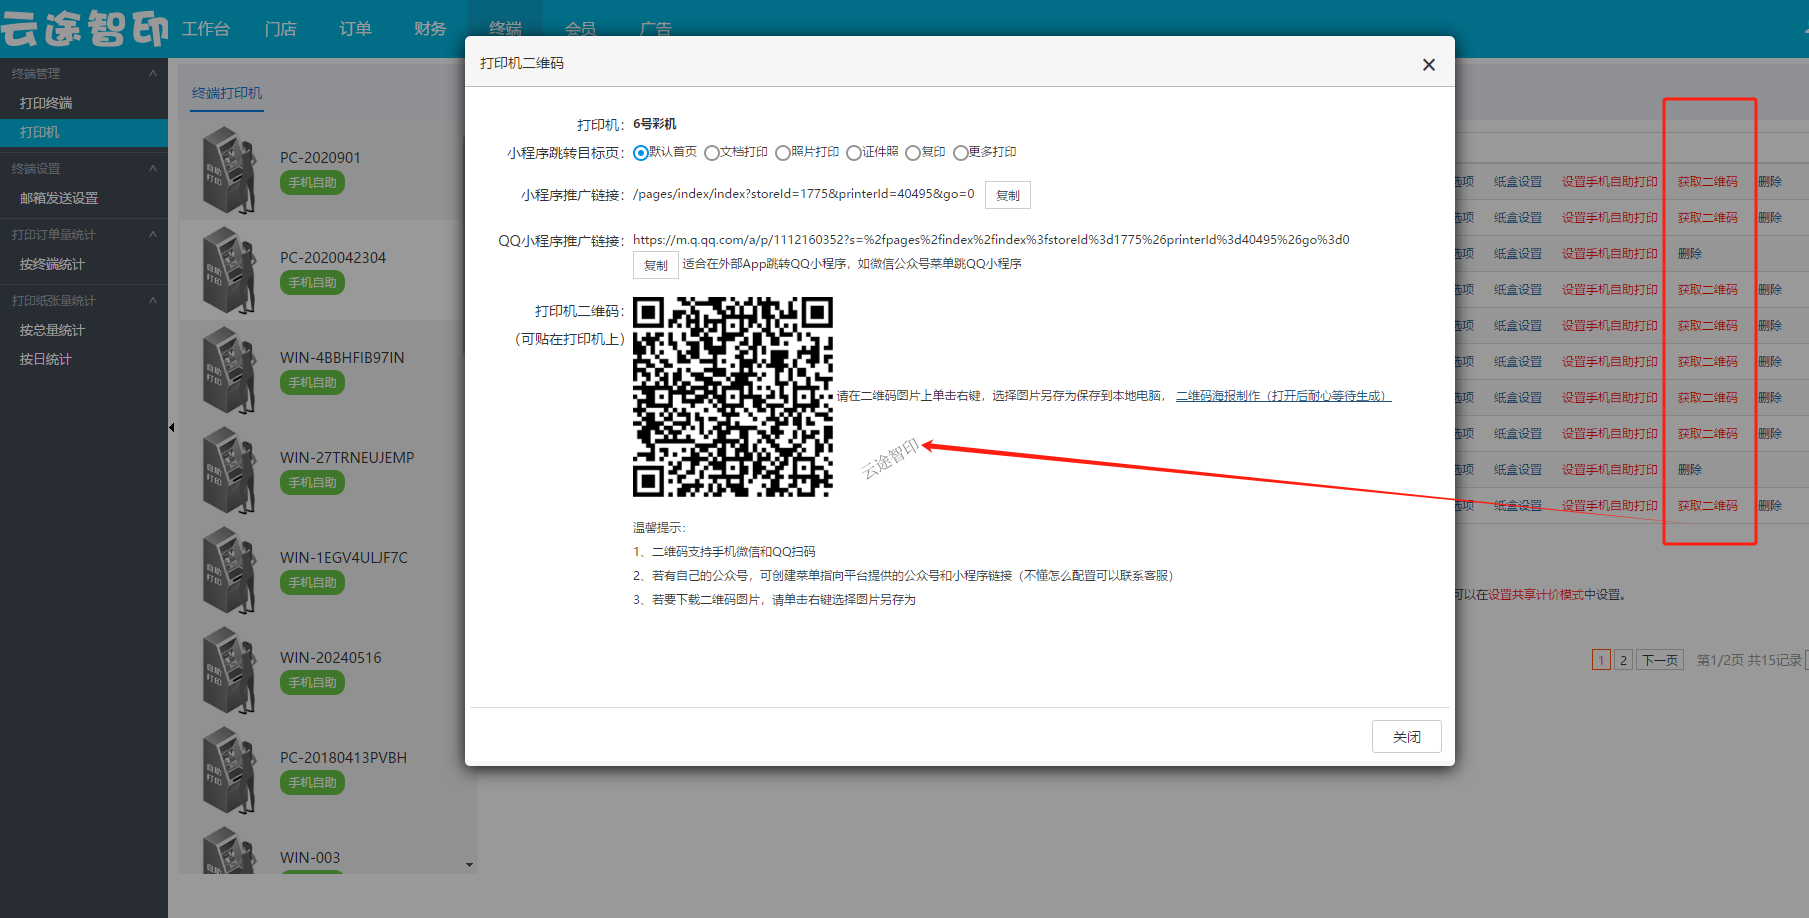
Task: Select the WIN-003 terminal name
Action: point(310,858)
